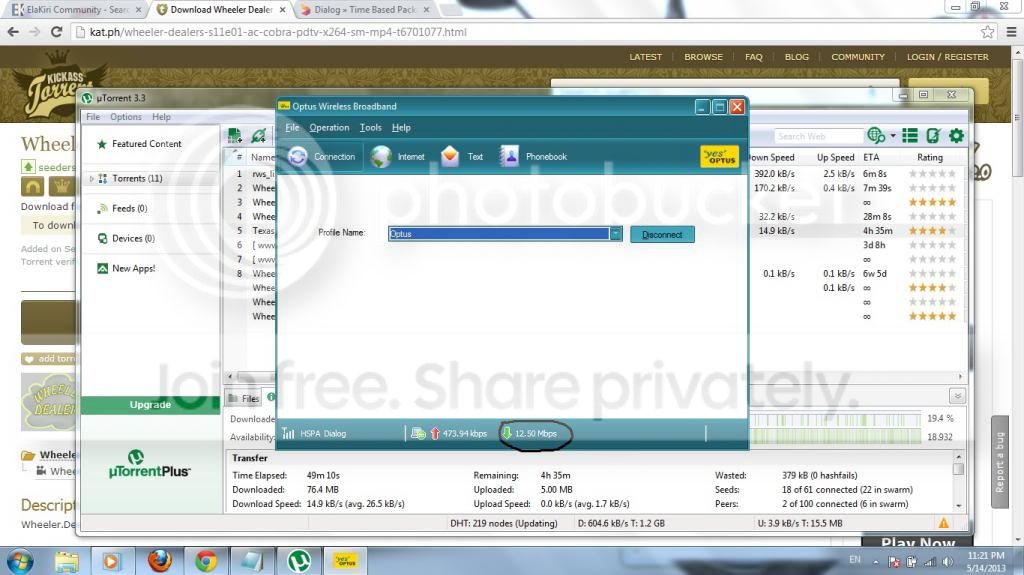Open Help menu in Optus window

click(401, 127)
